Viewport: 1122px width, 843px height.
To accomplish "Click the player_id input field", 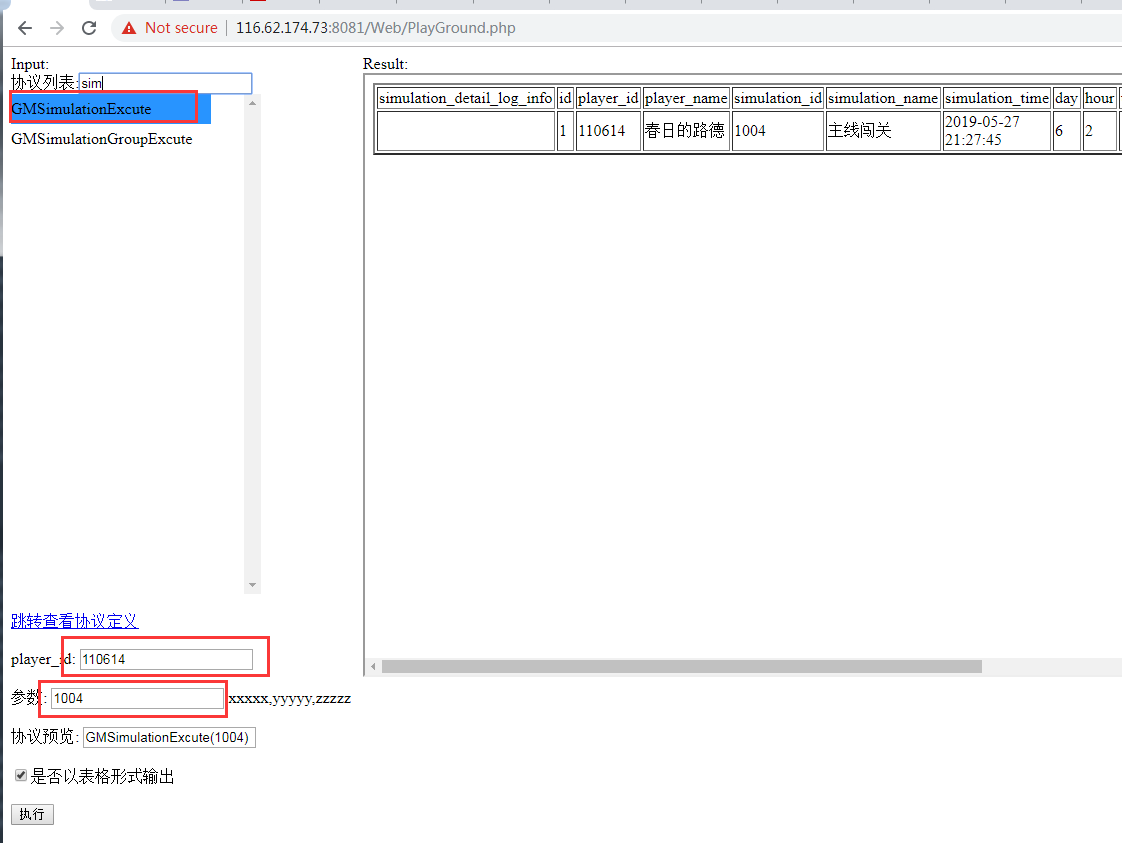I will click(x=166, y=659).
